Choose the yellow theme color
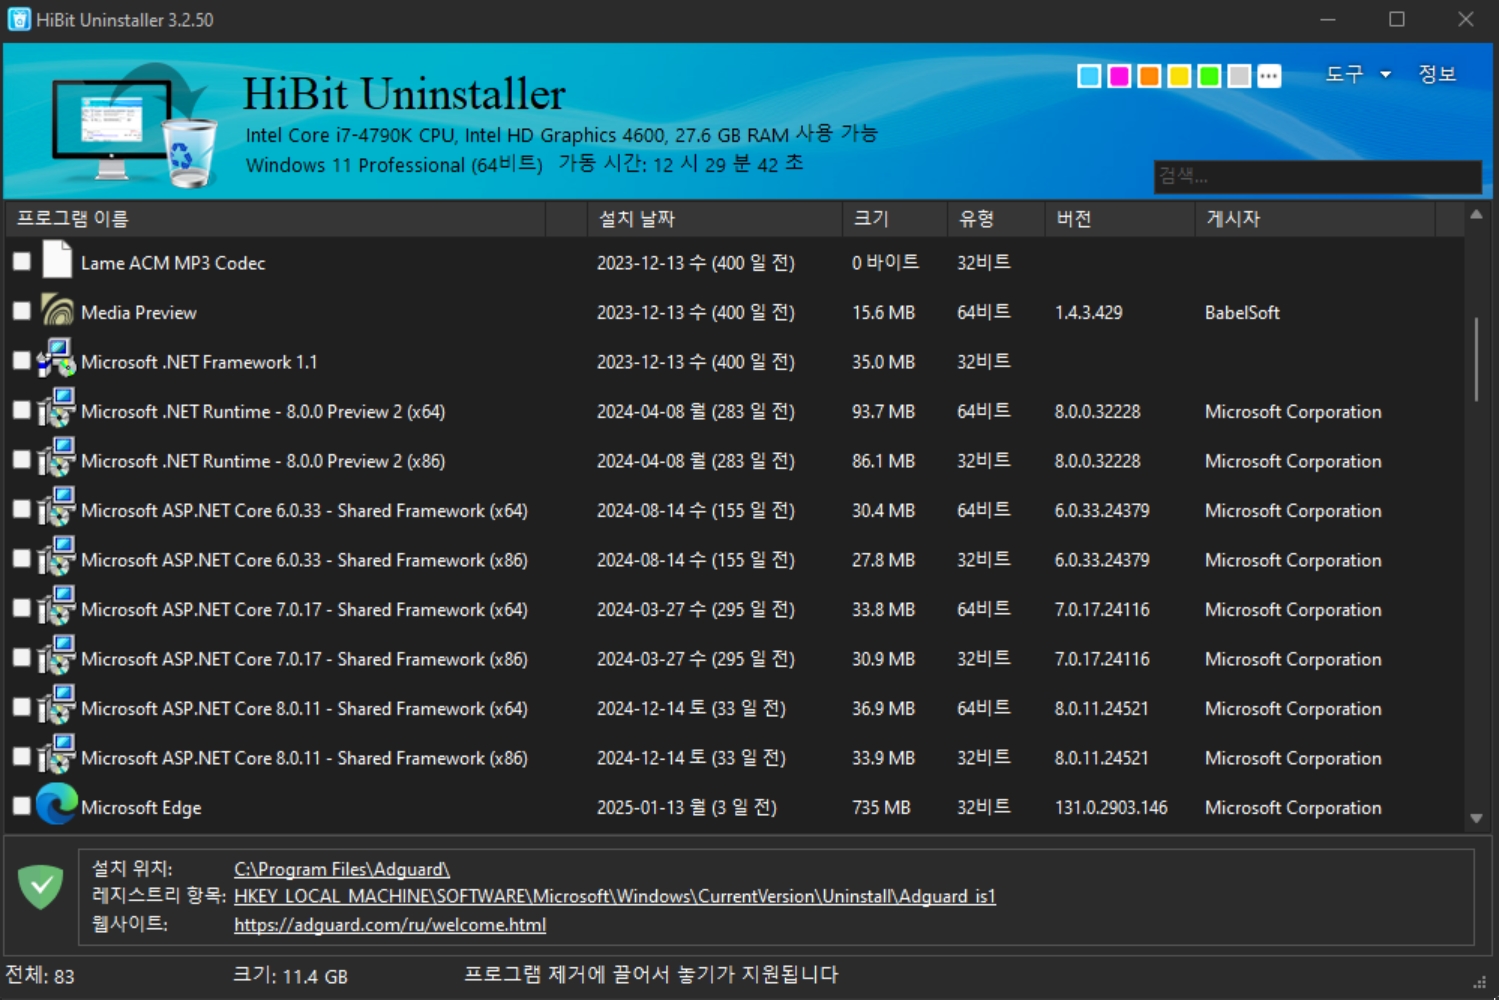Viewport: 1499px width, 1000px height. [1179, 76]
